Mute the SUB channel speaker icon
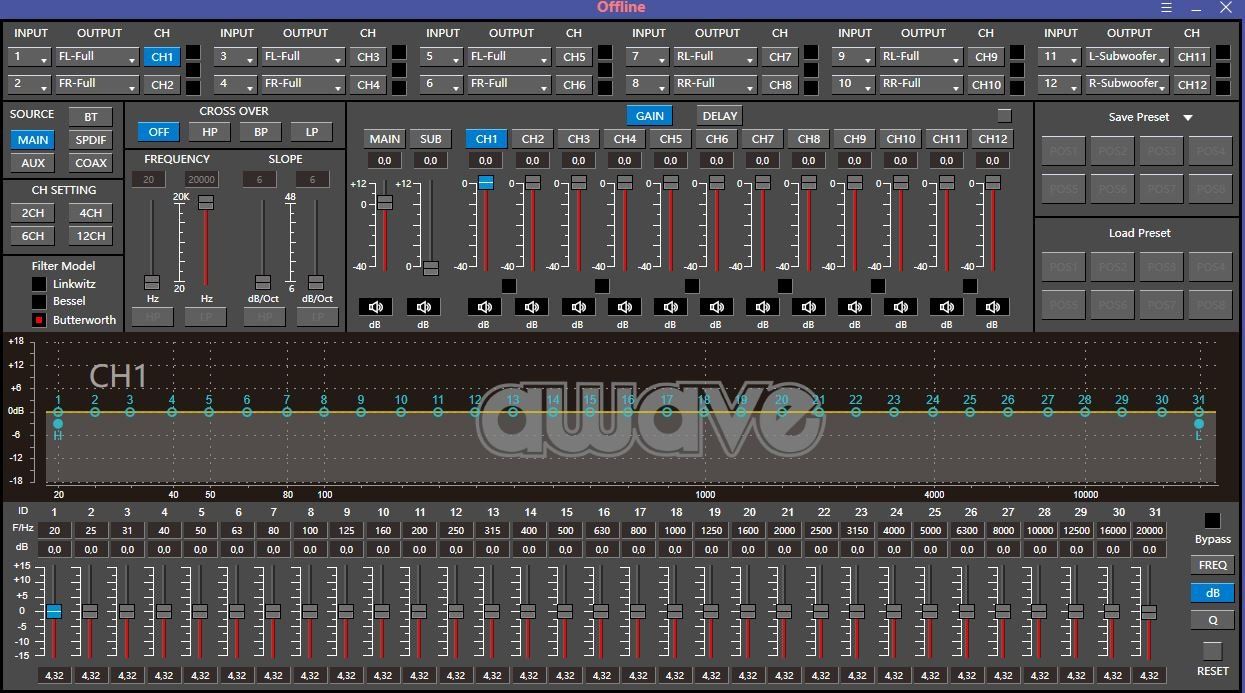The width and height of the screenshot is (1245, 693). 423,307
